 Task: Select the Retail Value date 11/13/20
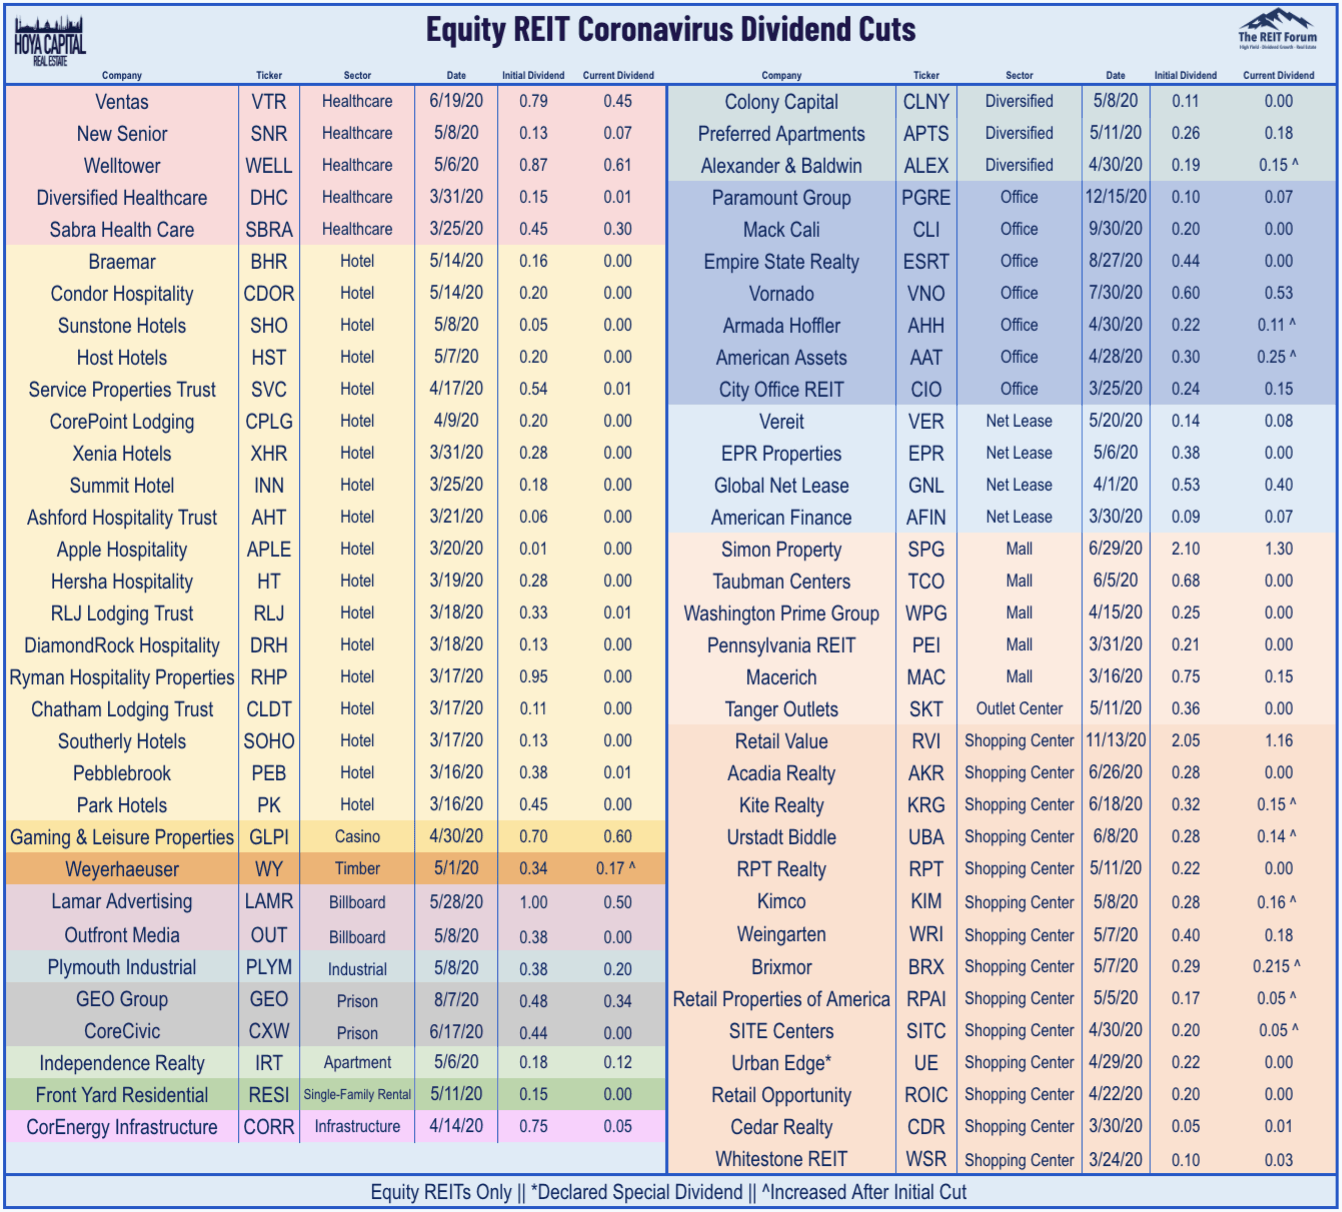point(1116,741)
